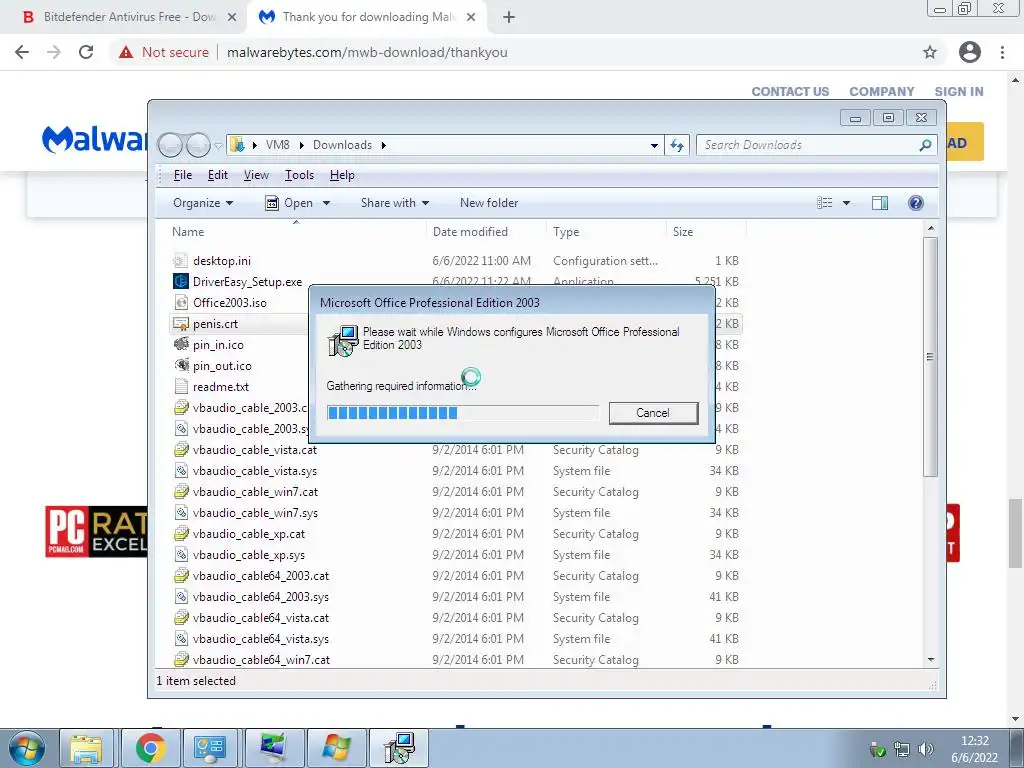Reload the Malwarebytes page in Chrome
Image resolution: width=1024 pixels, height=768 pixels.
[86, 52]
